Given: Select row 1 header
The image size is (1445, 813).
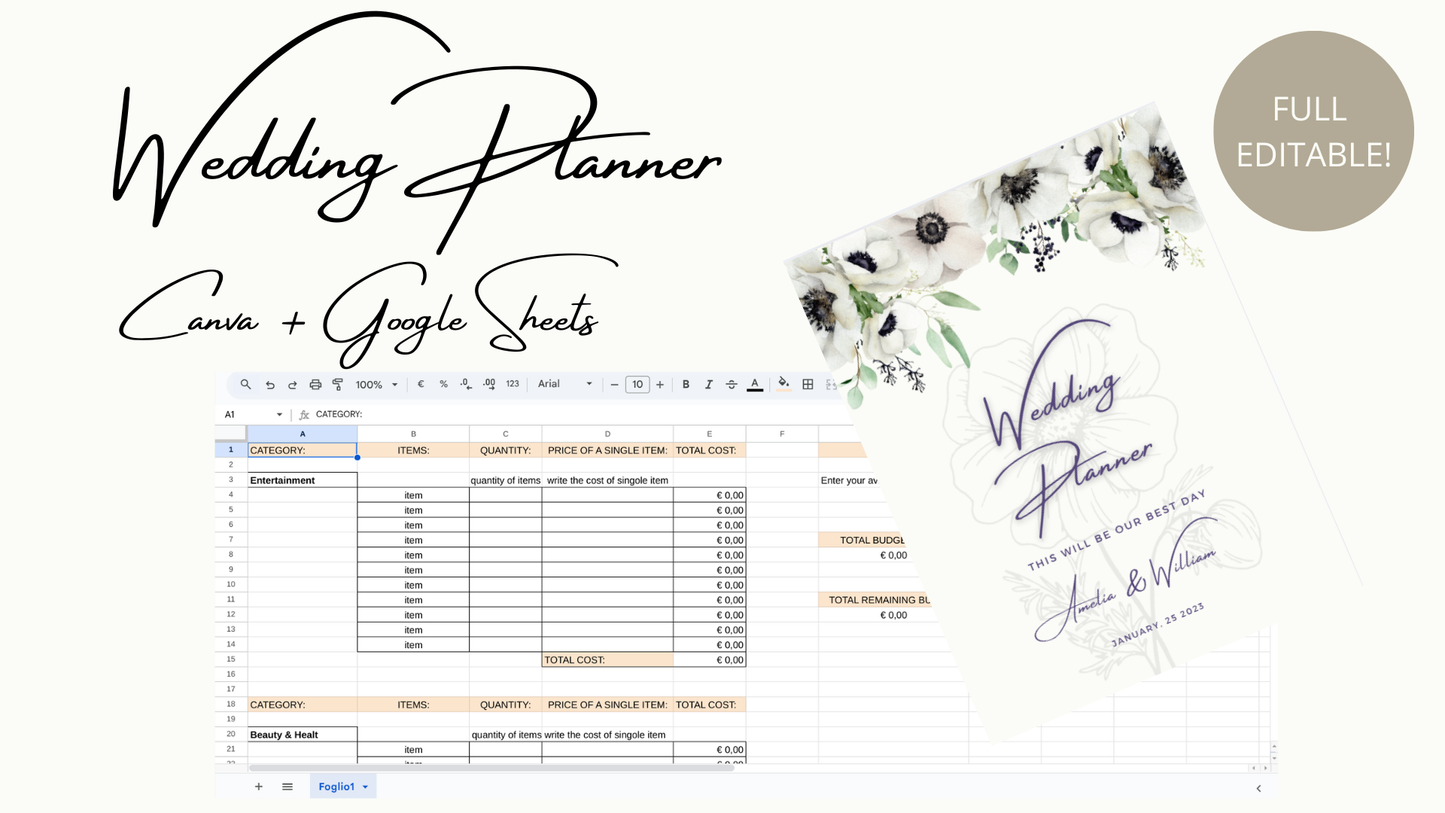Looking at the screenshot, I should click(231, 450).
